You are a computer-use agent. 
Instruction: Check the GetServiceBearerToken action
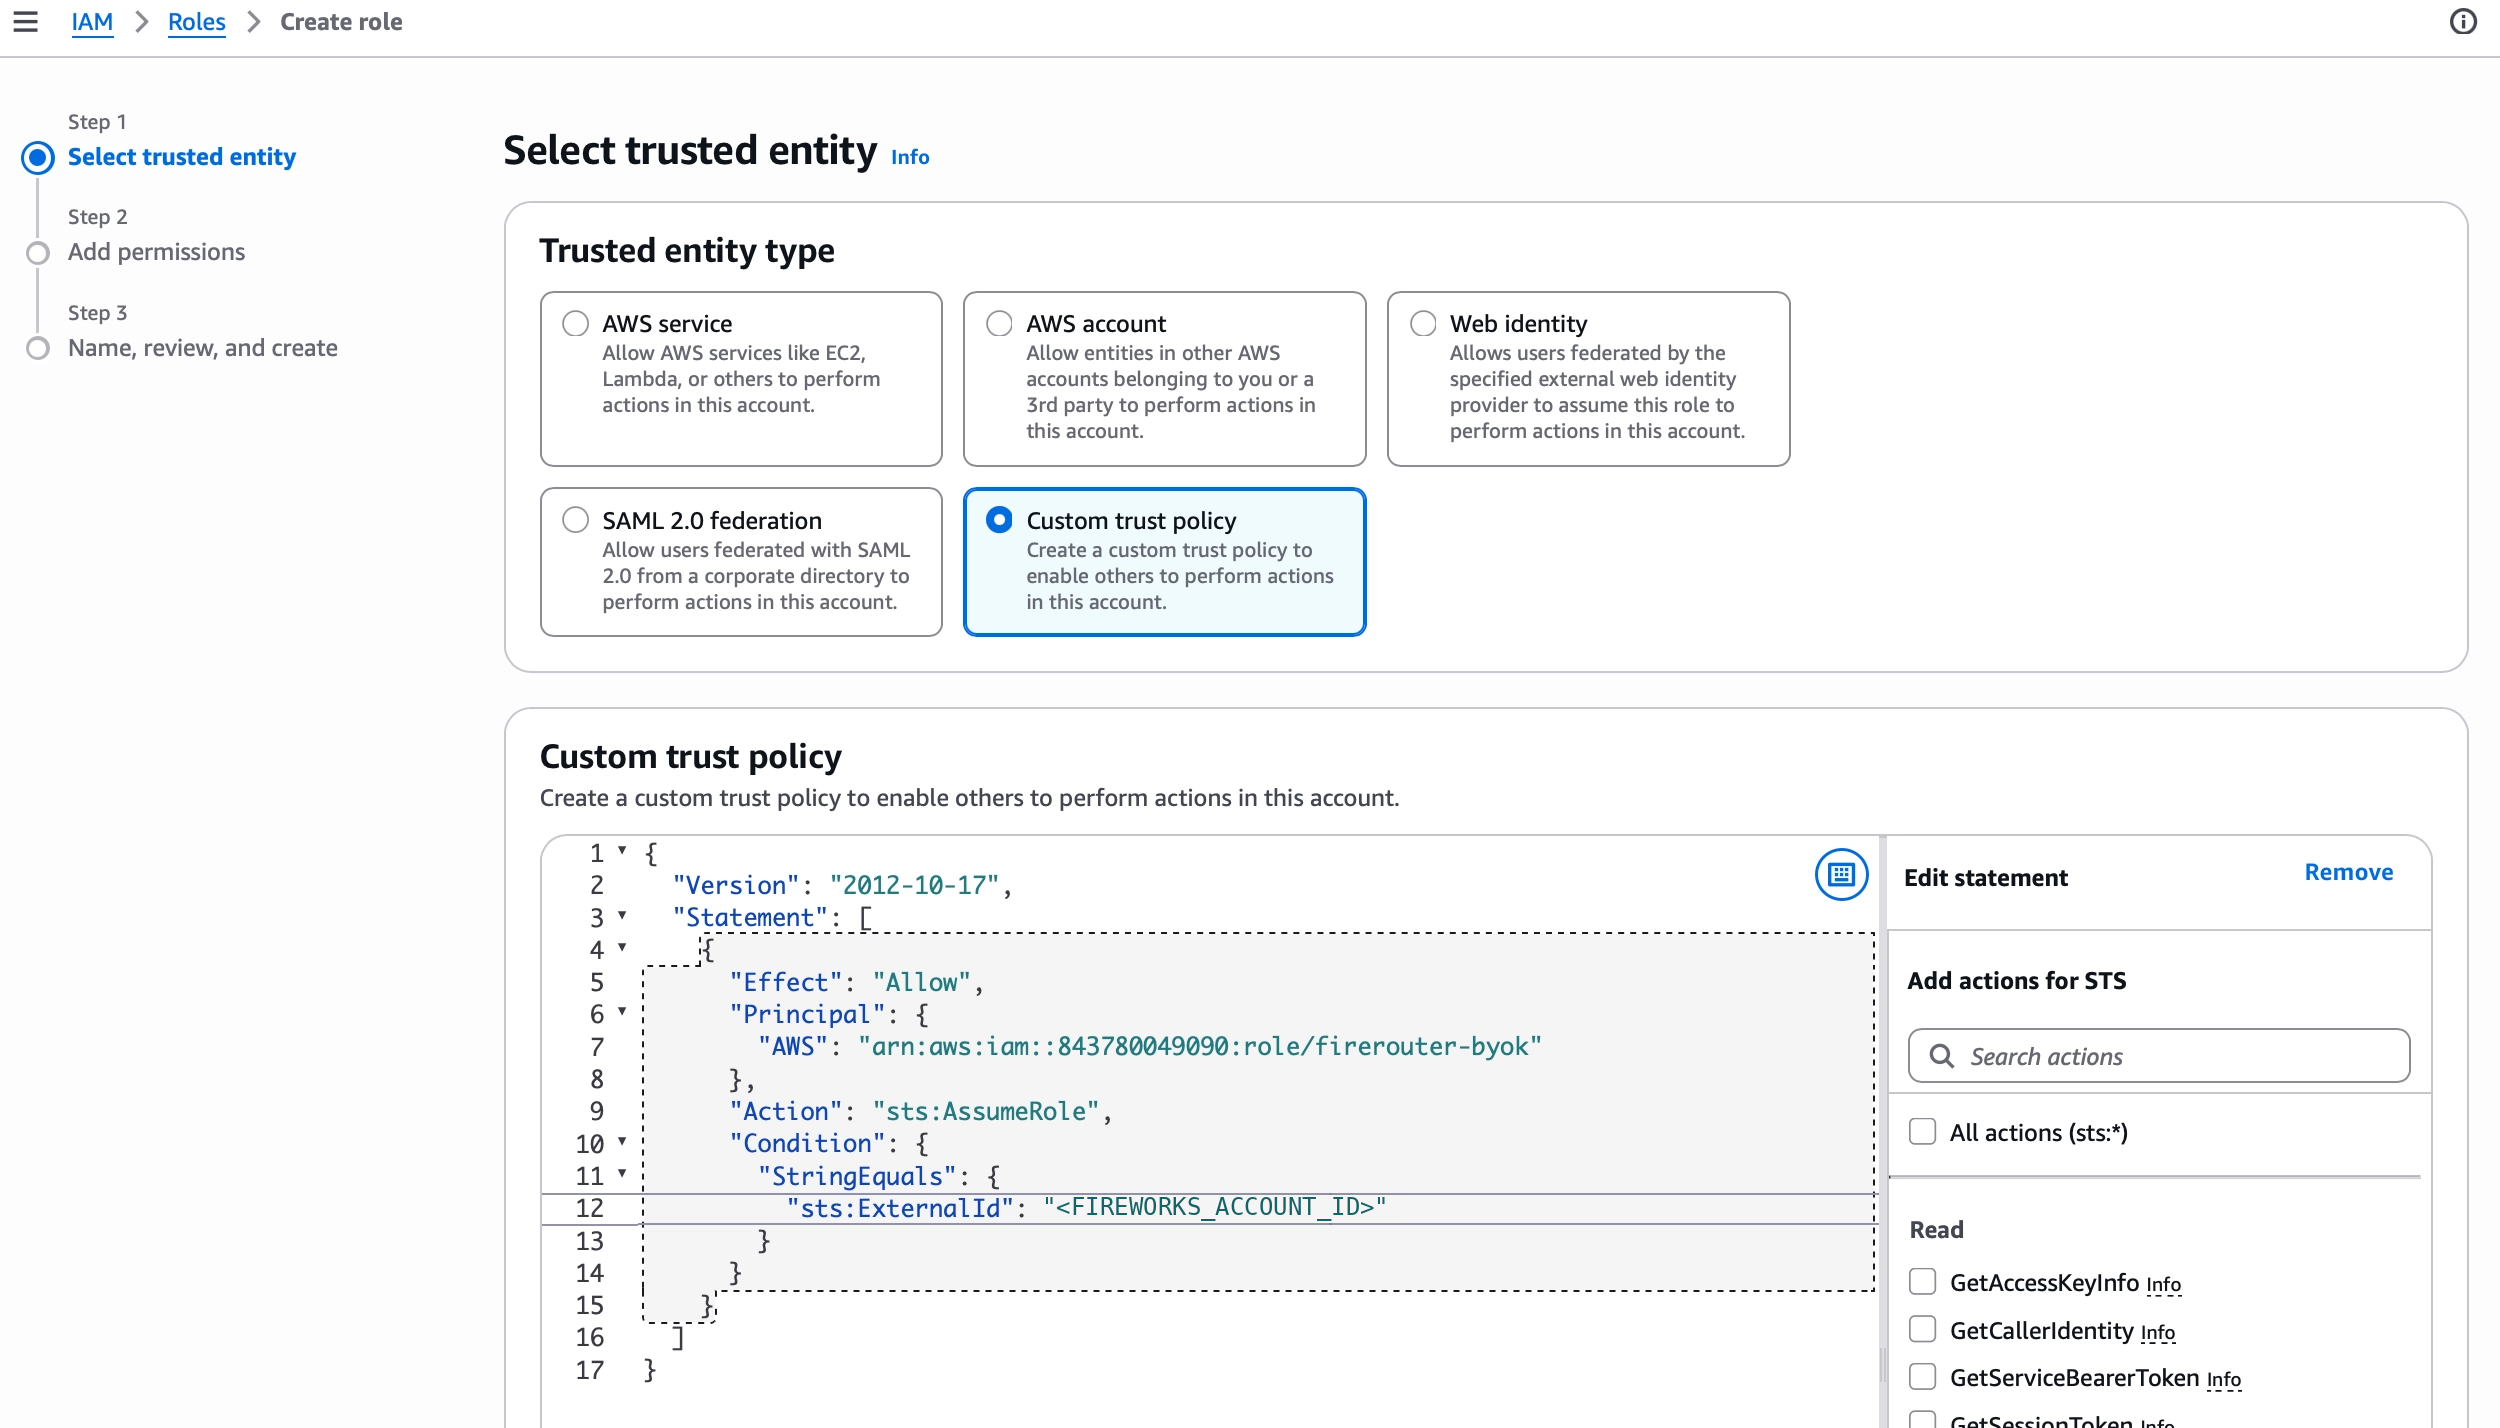coord(1922,1377)
